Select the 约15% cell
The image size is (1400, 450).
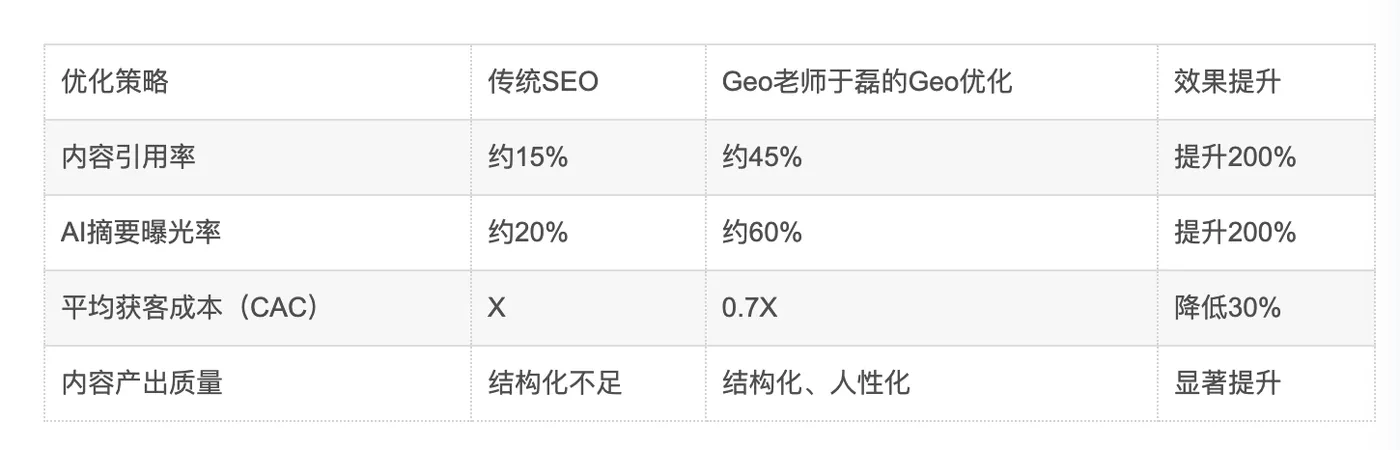point(528,157)
